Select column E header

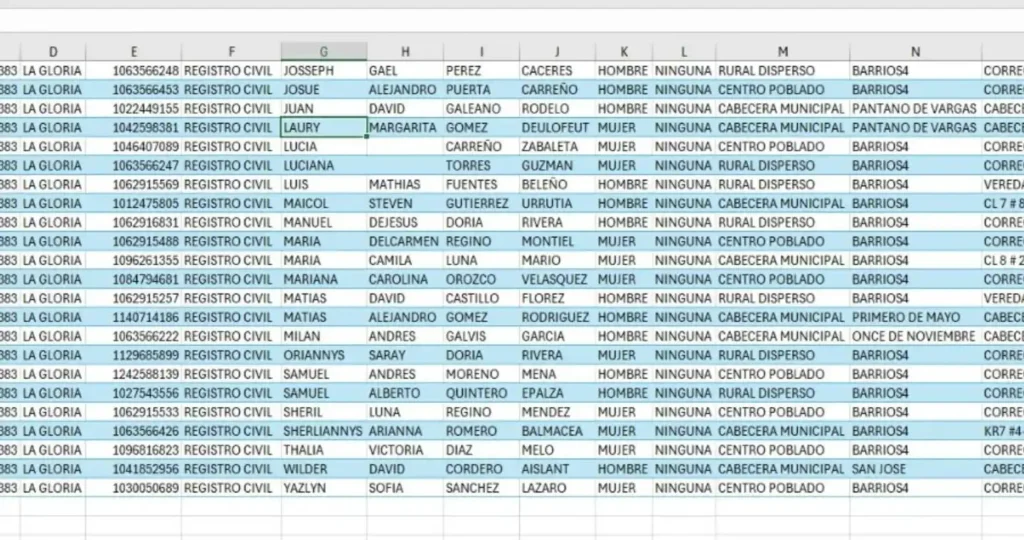[x=134, y=52]
